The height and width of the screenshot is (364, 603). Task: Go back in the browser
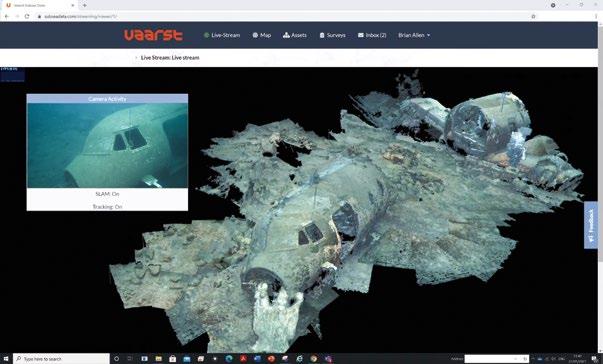click(x=7, y=17)
